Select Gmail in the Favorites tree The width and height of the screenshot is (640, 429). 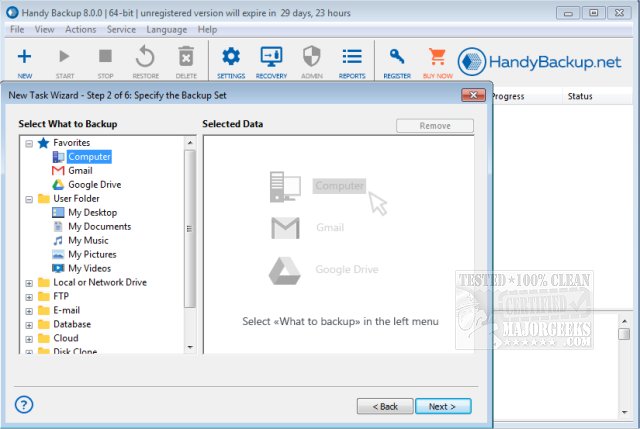coord(80,171)
